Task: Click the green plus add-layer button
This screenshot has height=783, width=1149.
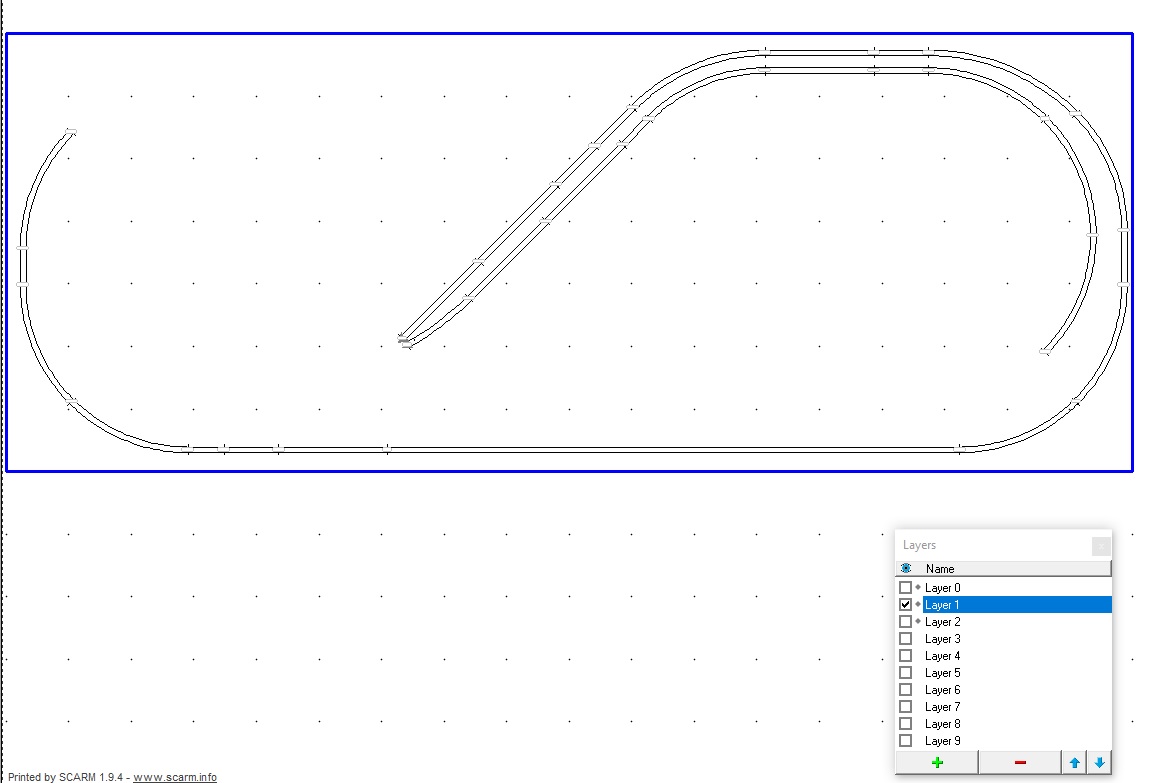Action: 936,762
